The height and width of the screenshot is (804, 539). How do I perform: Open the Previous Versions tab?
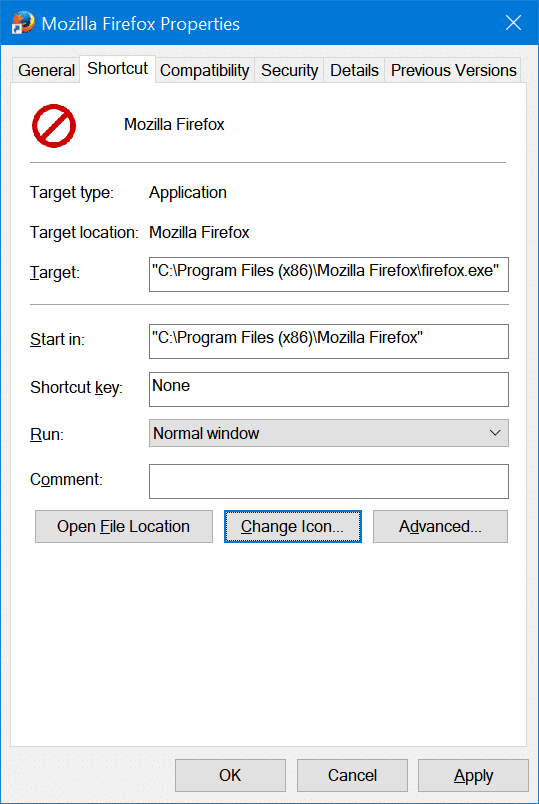453,70
